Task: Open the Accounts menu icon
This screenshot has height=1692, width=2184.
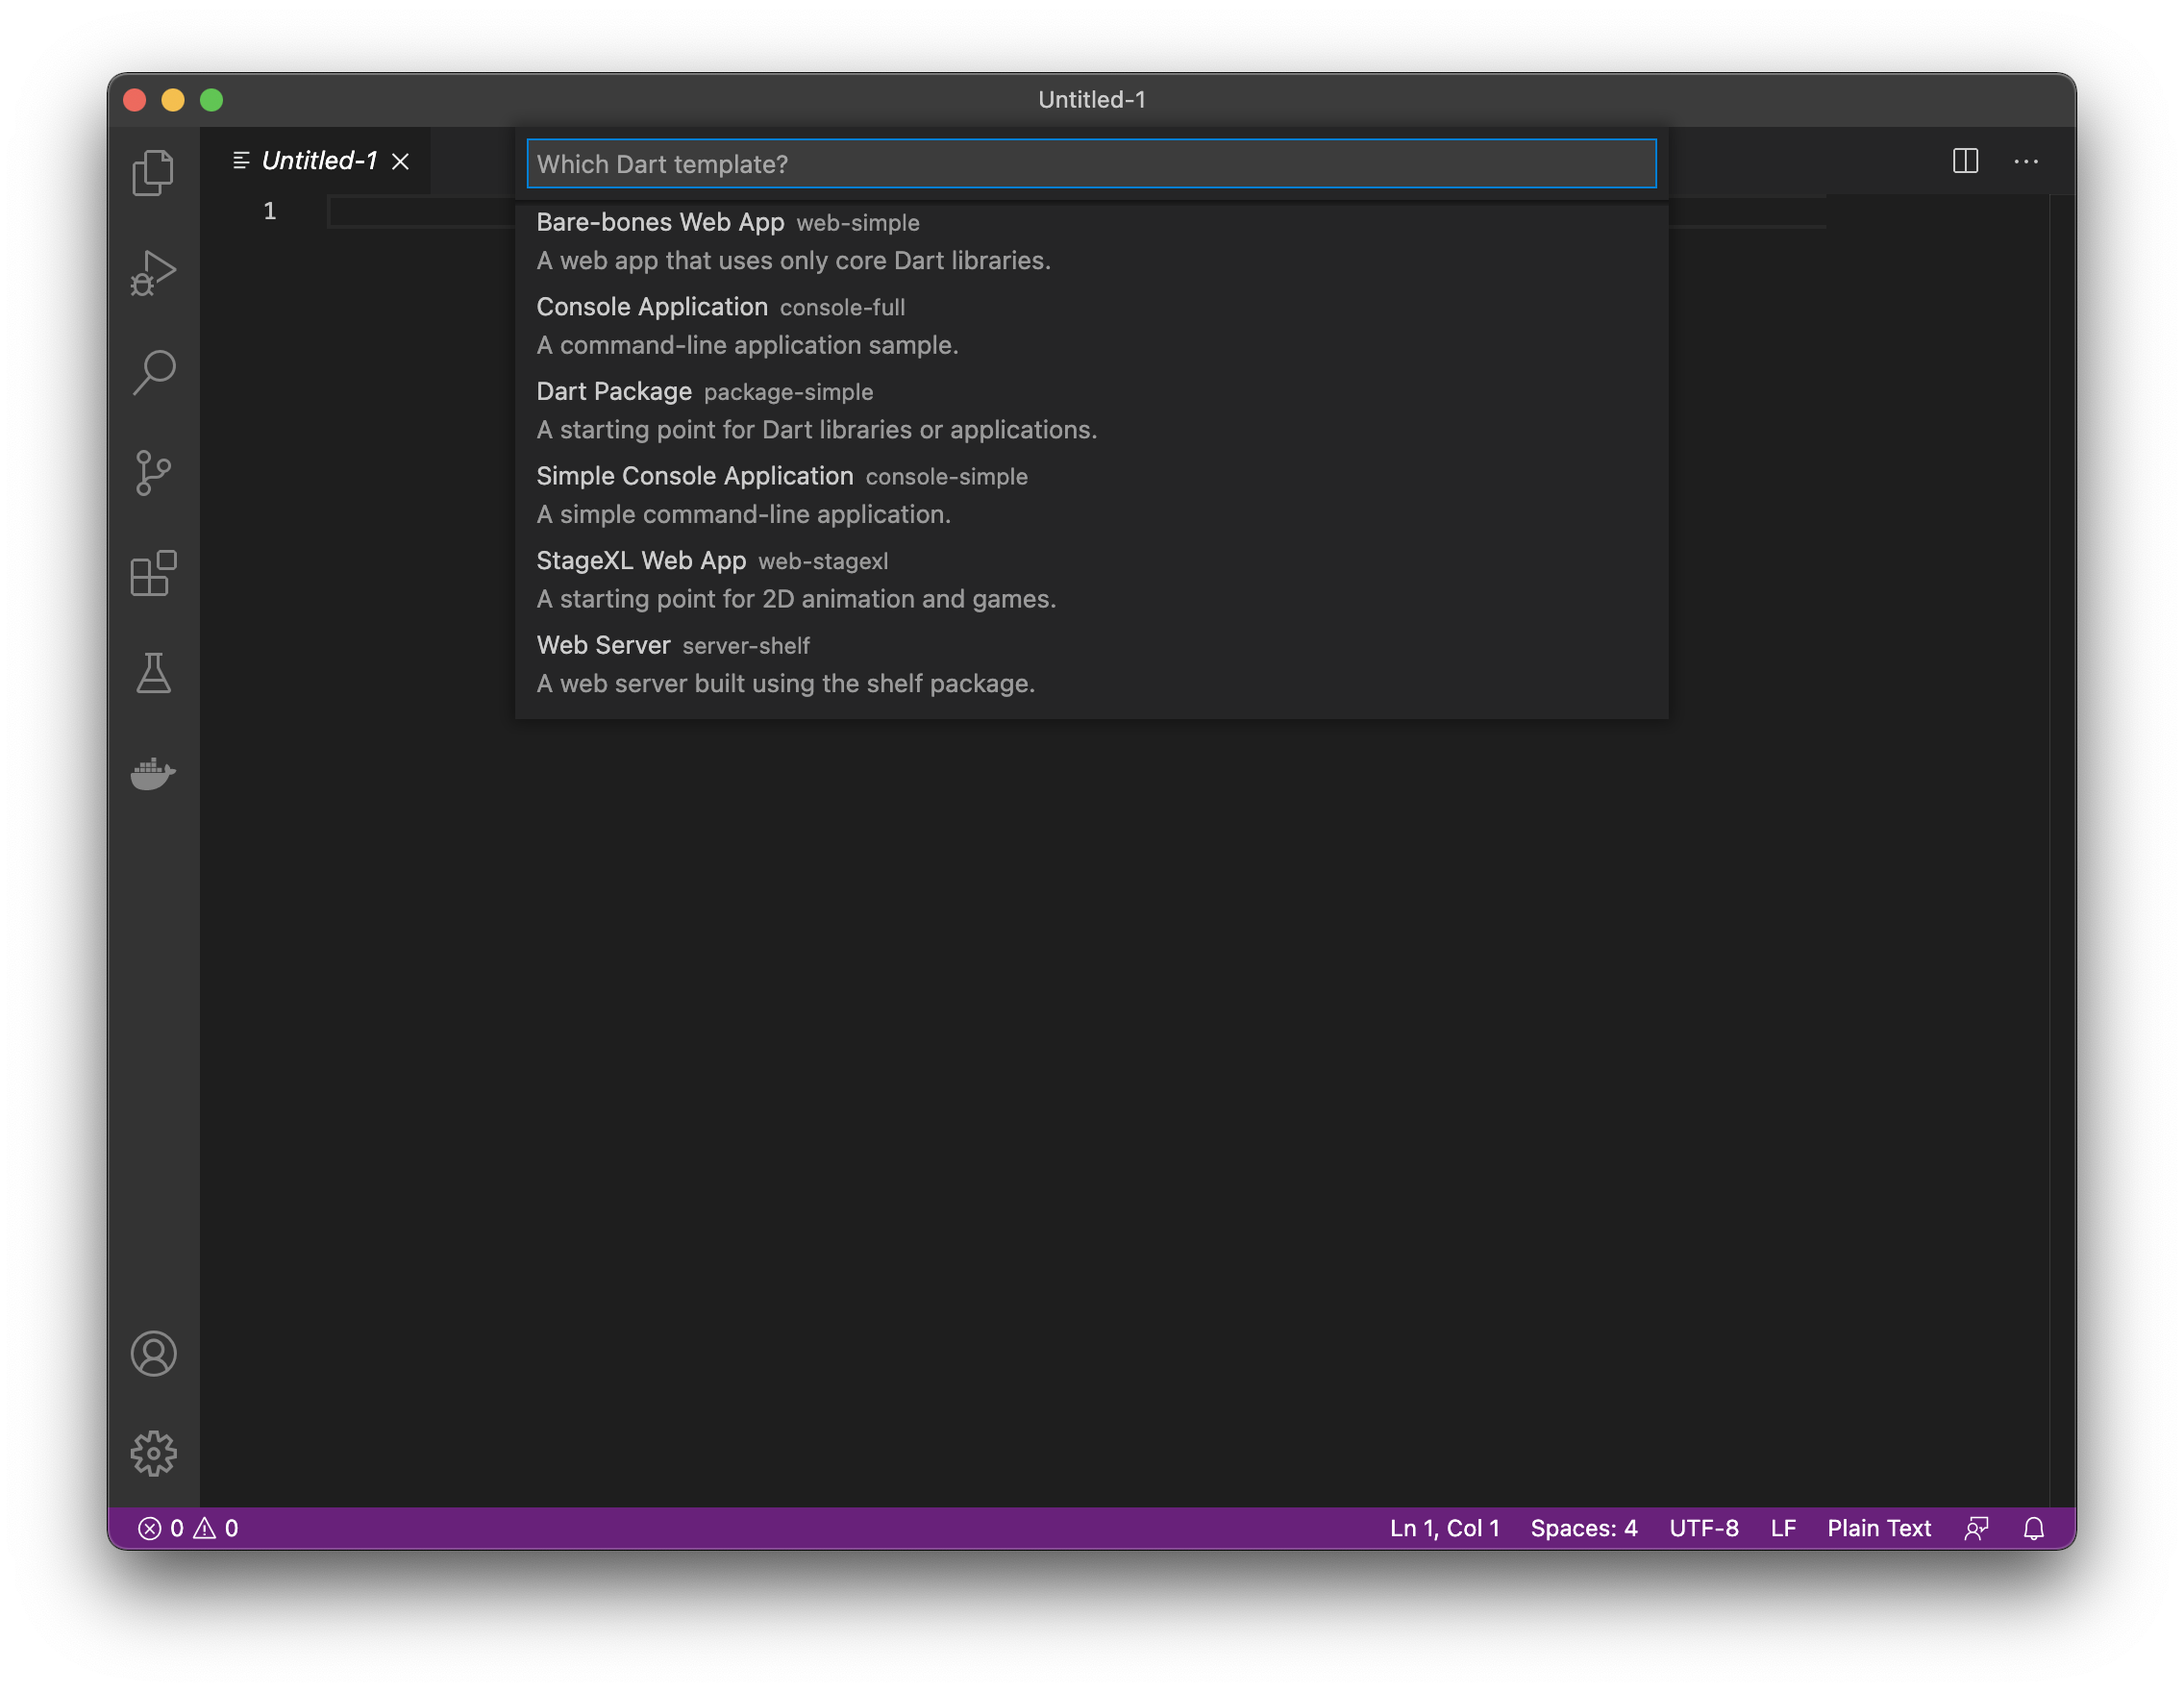Action: click(x=153, y=1353)
